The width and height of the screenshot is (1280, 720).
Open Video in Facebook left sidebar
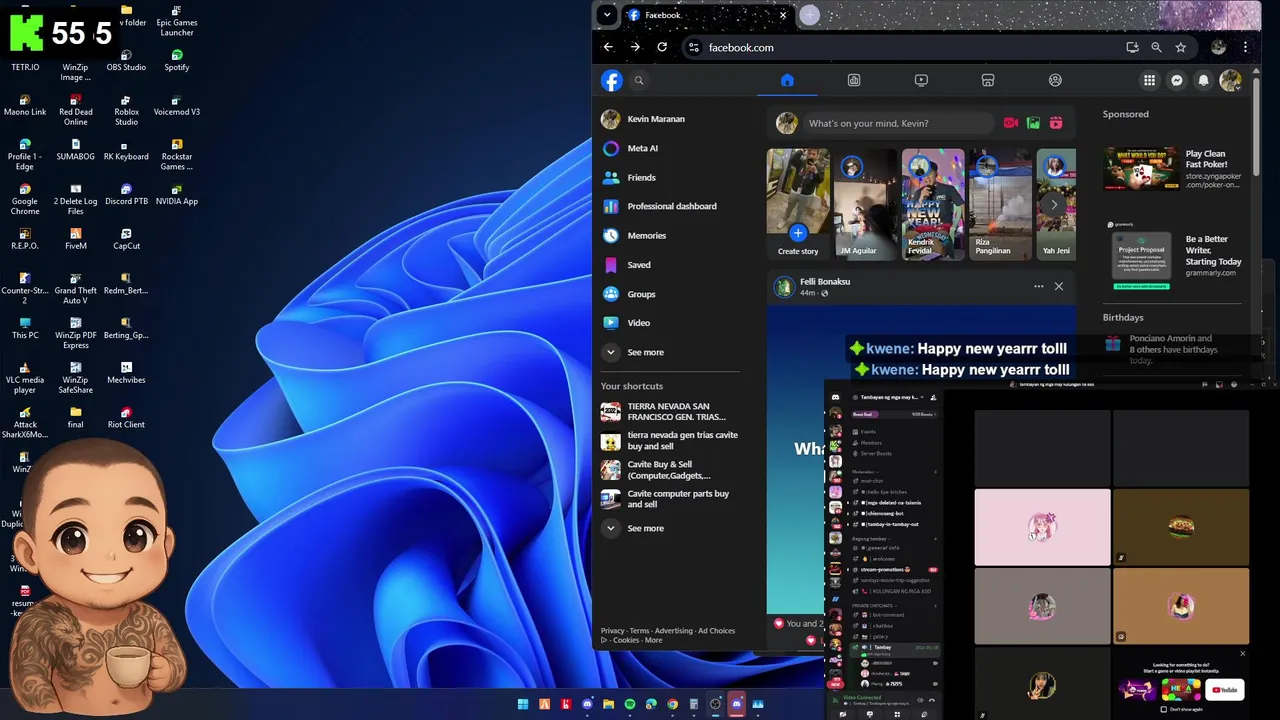(x=670, y=323)
